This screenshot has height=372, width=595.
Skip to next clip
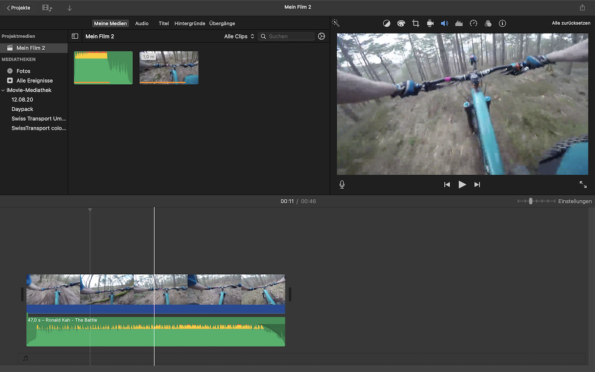pyautogui.click(x=477, y=184)
